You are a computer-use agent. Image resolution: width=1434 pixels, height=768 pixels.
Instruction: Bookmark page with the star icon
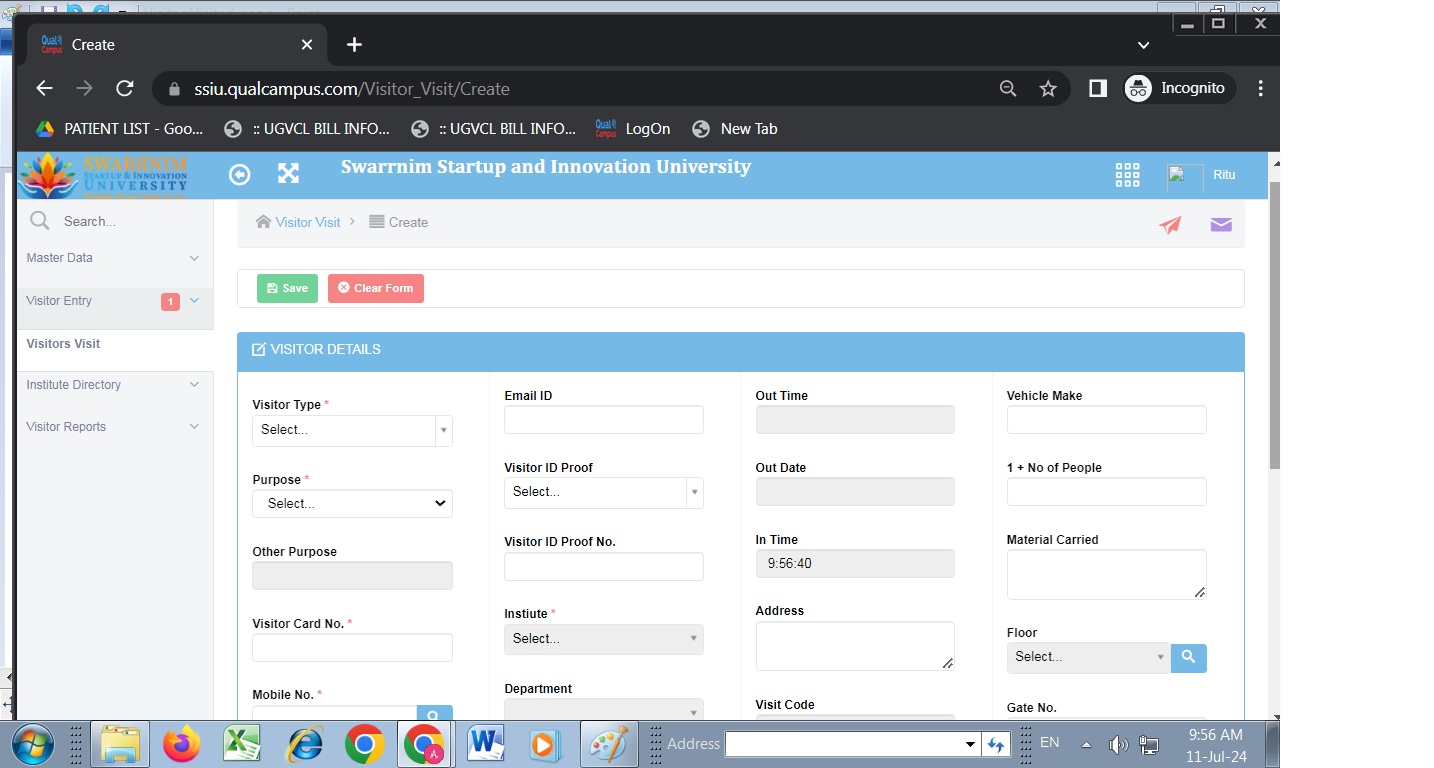coord(1048,89)
